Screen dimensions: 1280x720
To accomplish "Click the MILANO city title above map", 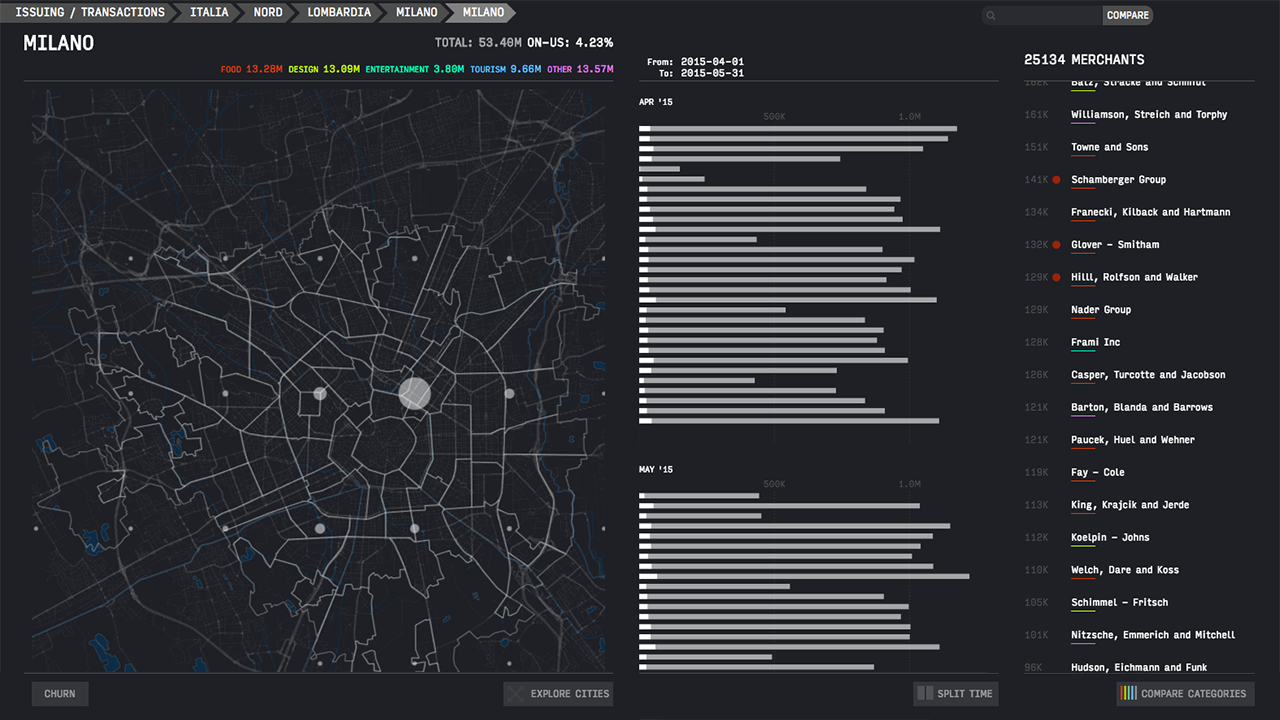I will pyautogui.click(x=59, y=43).
